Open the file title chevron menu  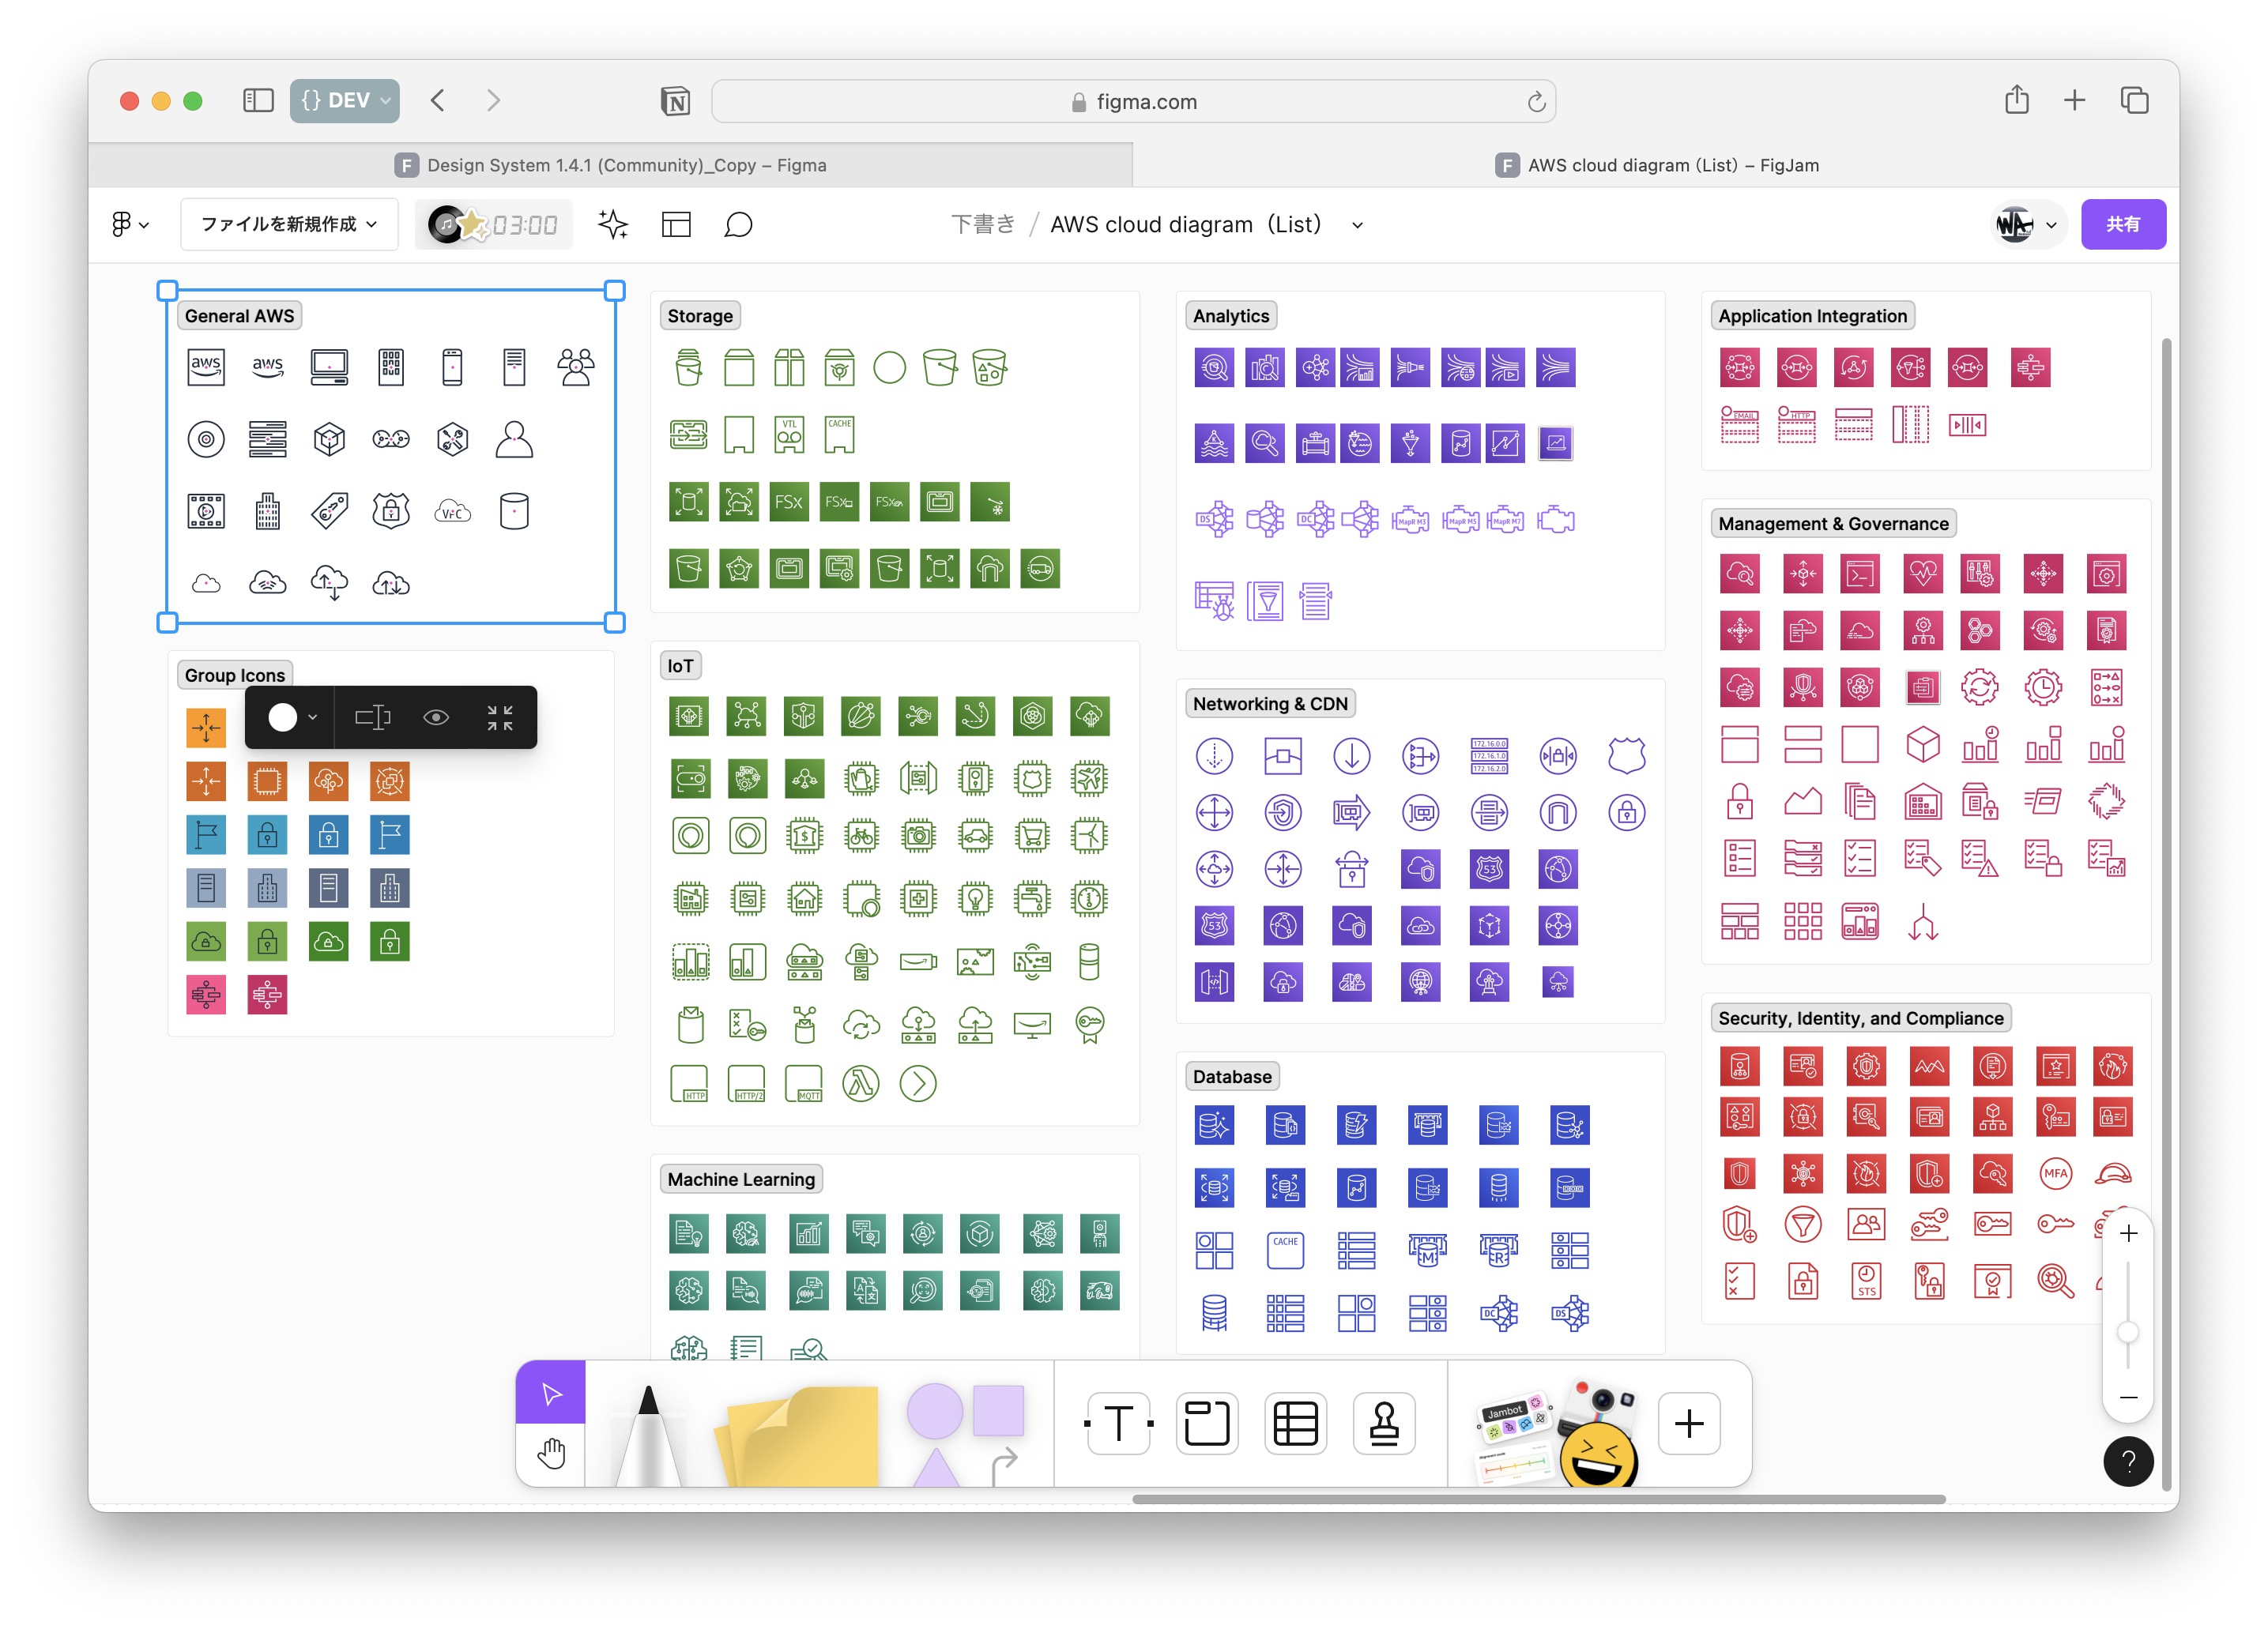pyautogui.click(x=1357, y=225)
